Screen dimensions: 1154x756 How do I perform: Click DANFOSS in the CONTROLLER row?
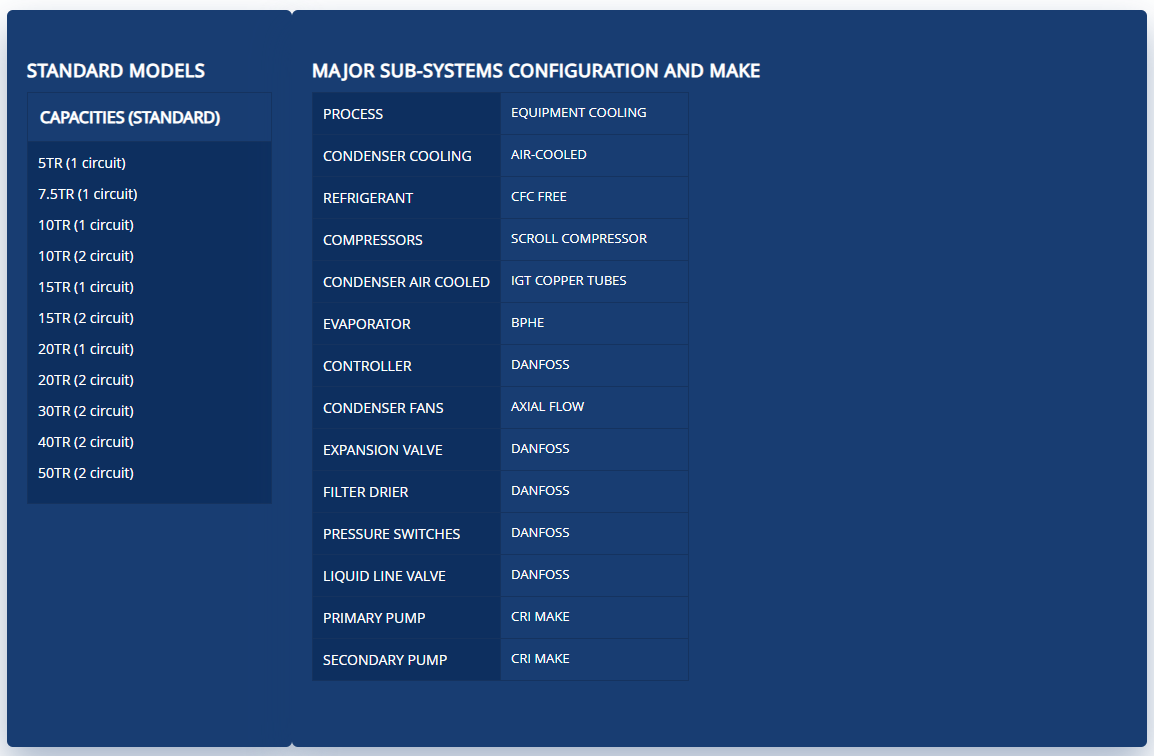[540, 364]
